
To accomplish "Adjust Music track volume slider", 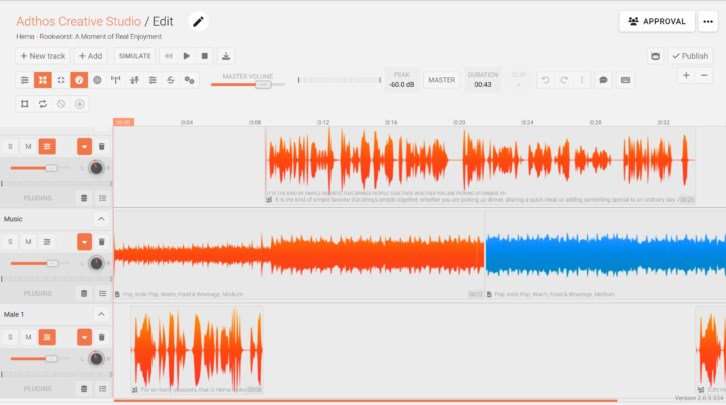I will point(52,263).
